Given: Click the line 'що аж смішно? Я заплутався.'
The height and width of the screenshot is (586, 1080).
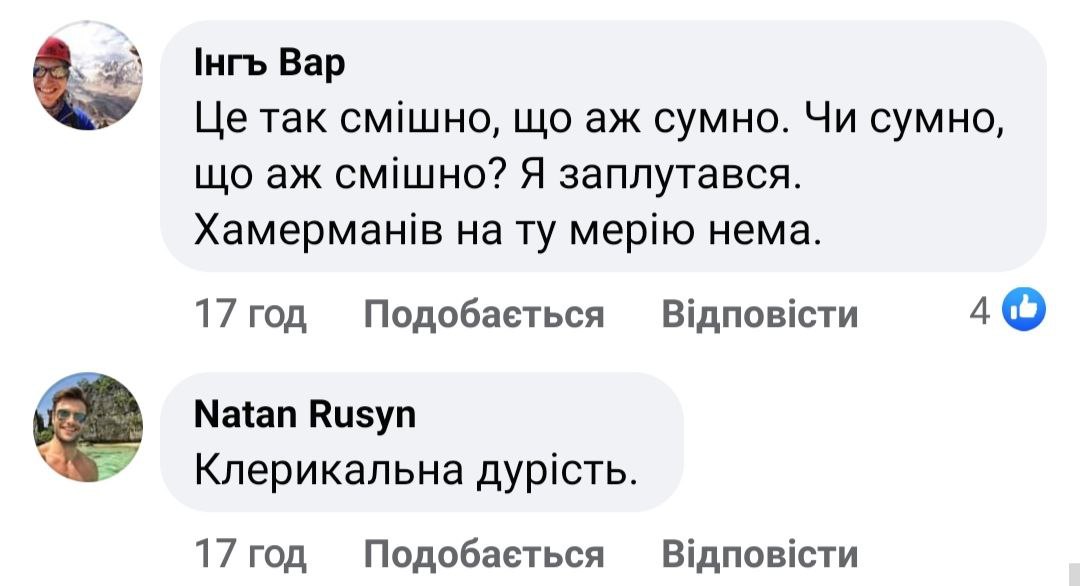Looking at the screenshot, I should (497, 178).
